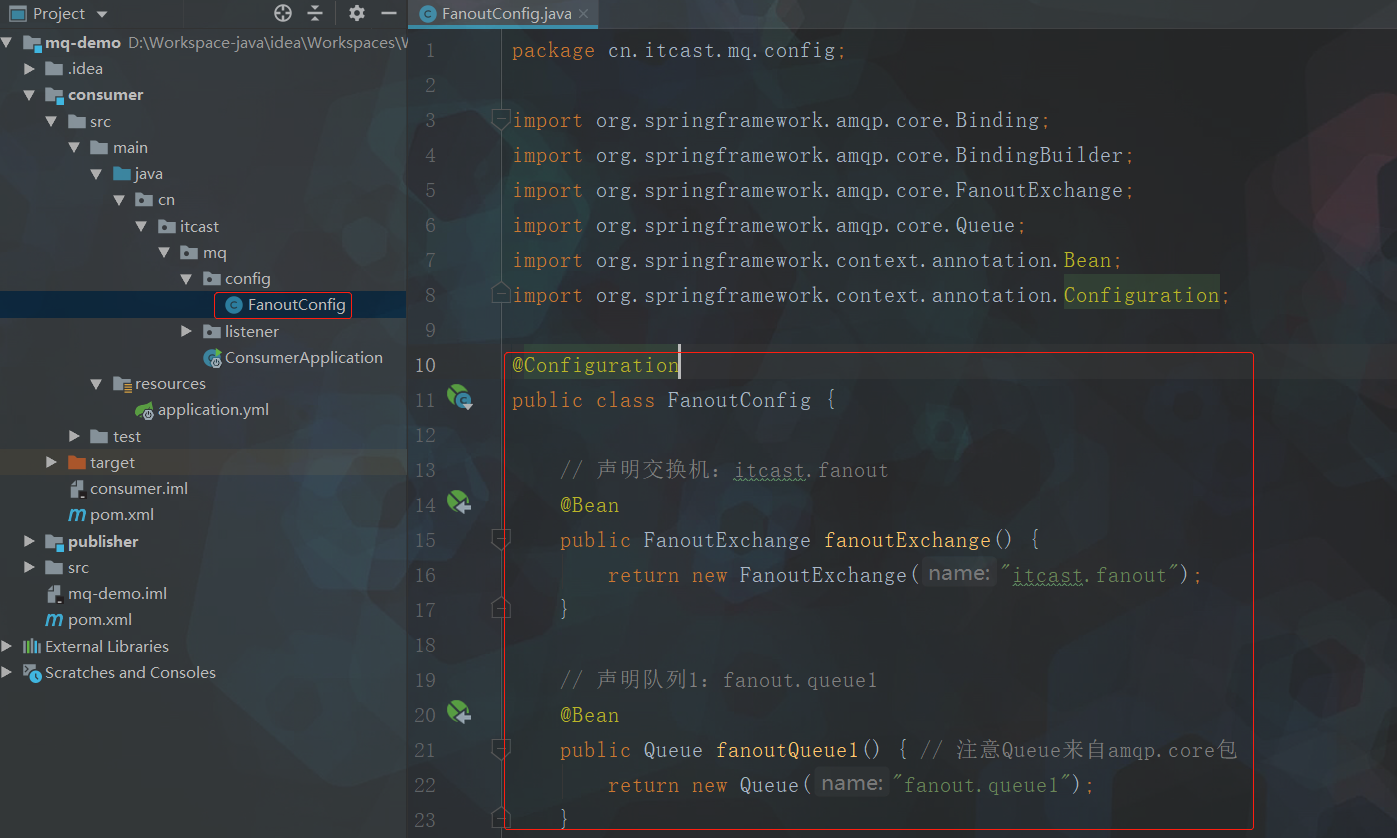Expand External Libraries
The width and height of the screenshot is (1397, 838).
(x=7, y=646)
